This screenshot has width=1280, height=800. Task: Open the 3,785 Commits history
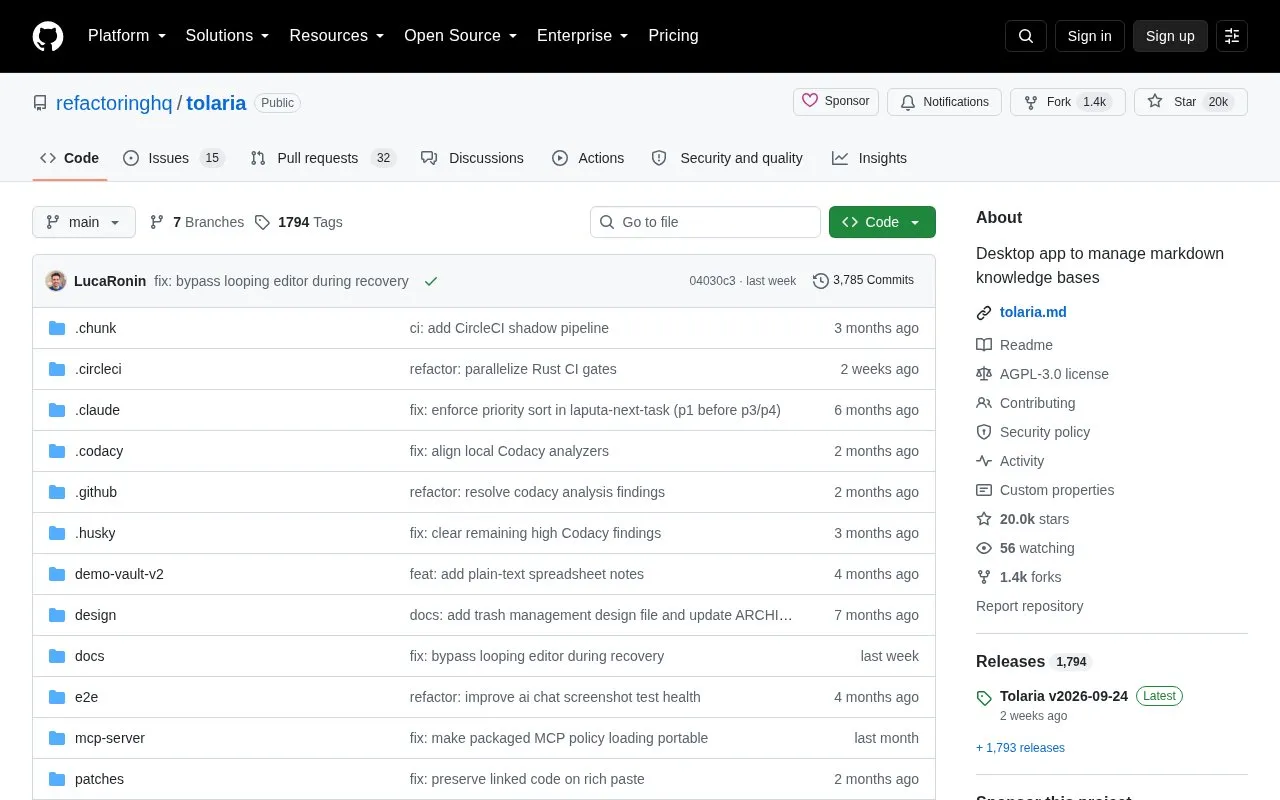pyautogui.click(x=863, y=280)
